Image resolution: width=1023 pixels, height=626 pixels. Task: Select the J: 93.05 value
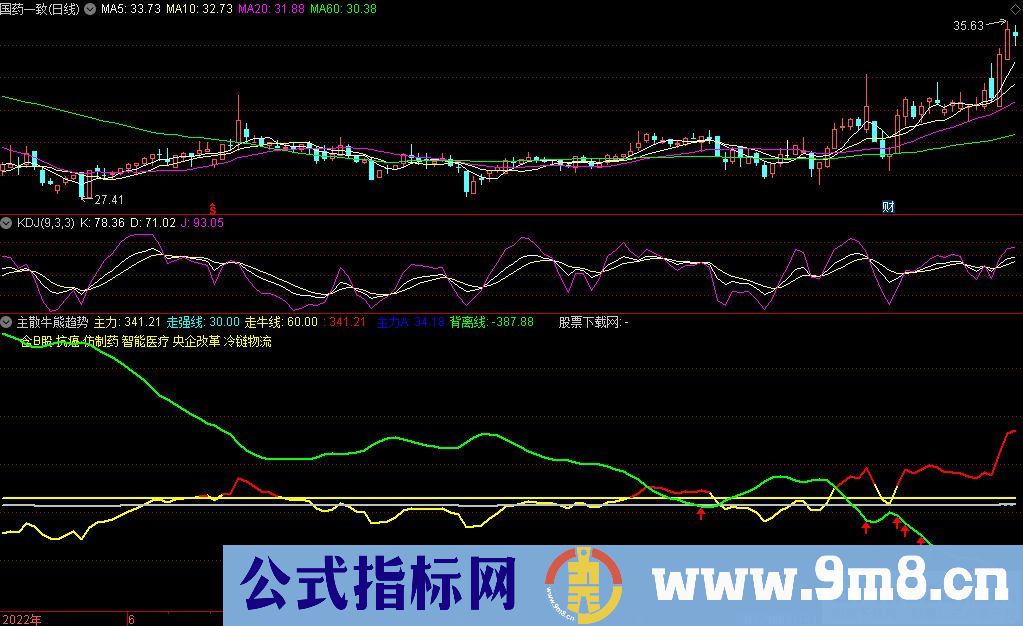pos(202,223)
